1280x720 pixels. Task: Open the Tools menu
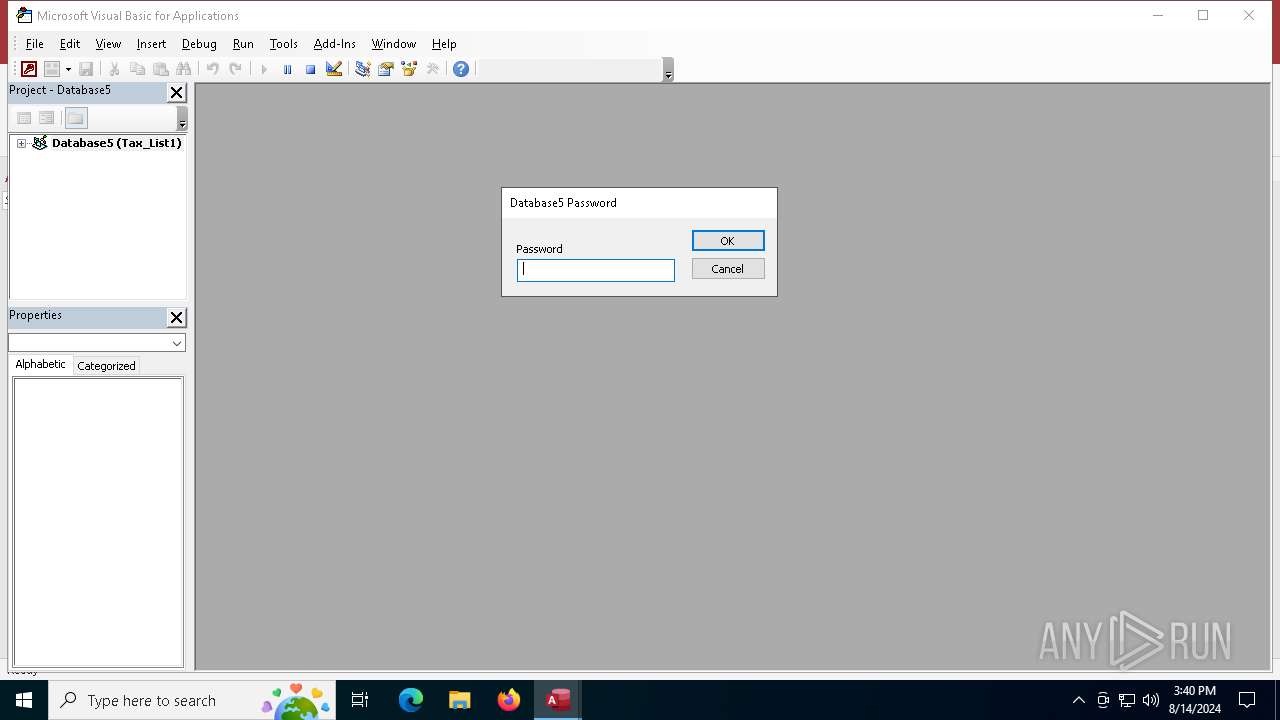[x=284, y=44]
